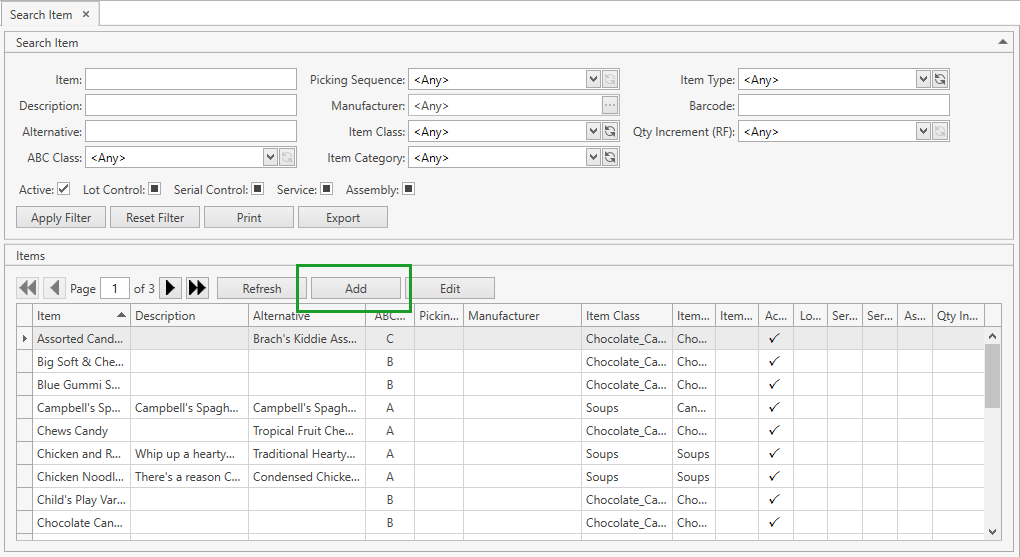Close the Search Item tab

click(86, 14)
